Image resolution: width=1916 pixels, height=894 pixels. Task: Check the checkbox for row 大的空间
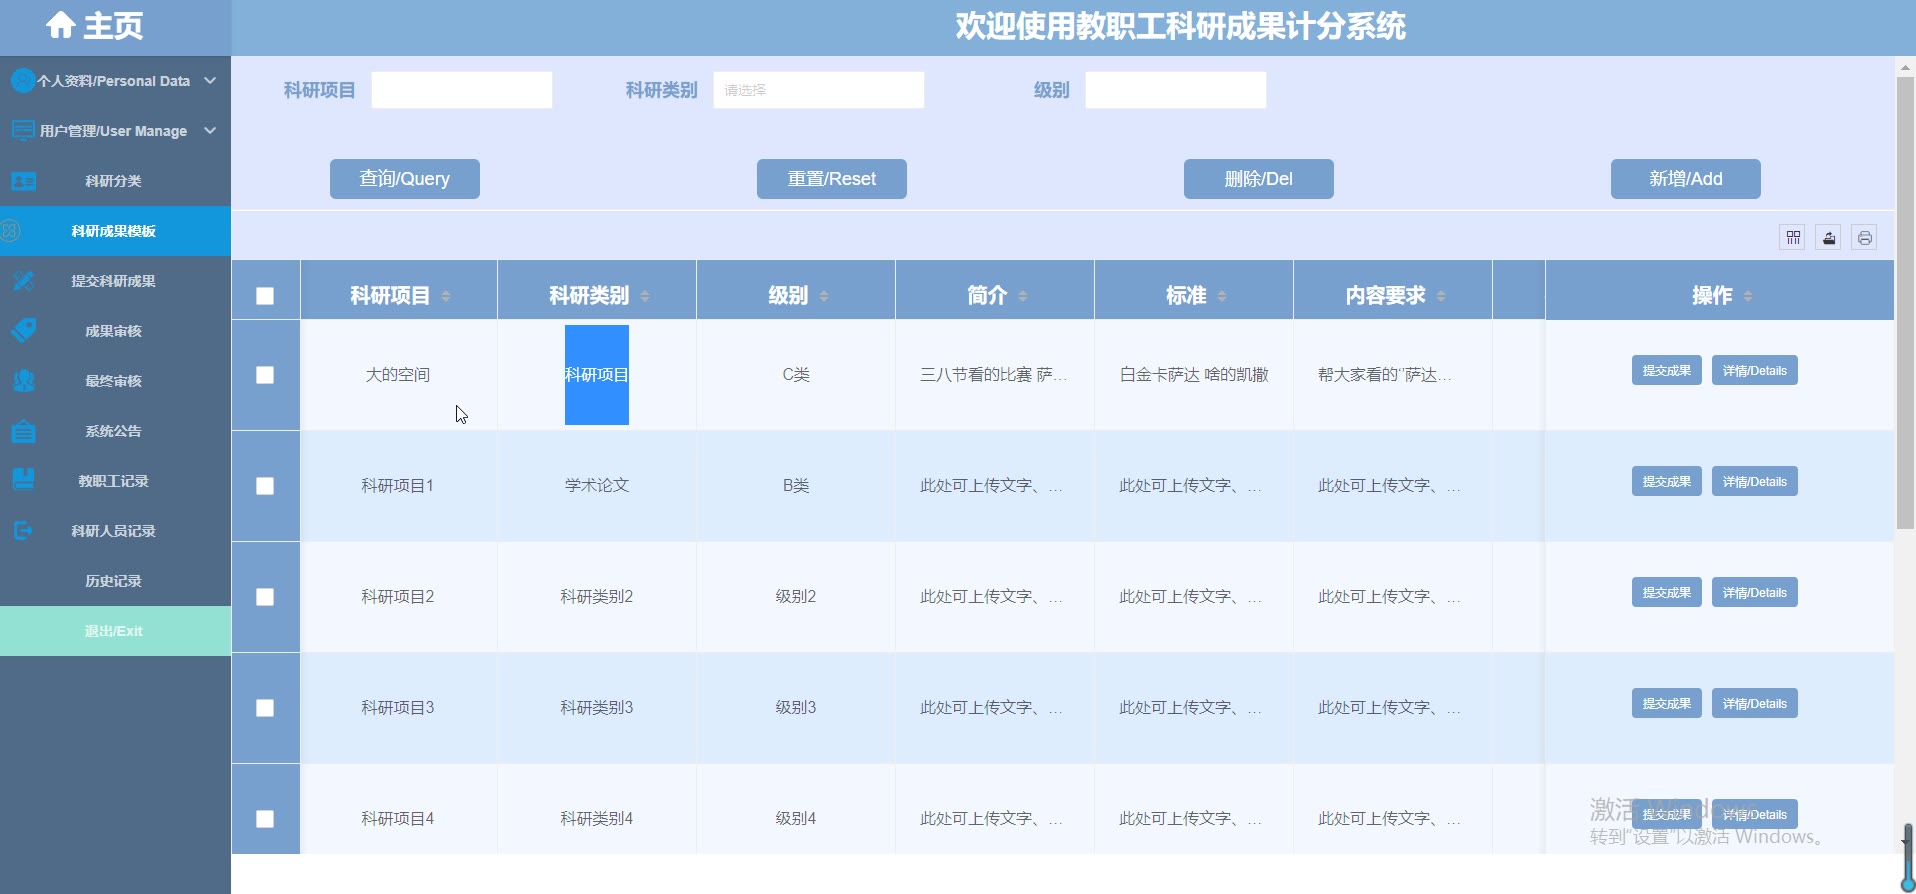click(x=265, y=375)
